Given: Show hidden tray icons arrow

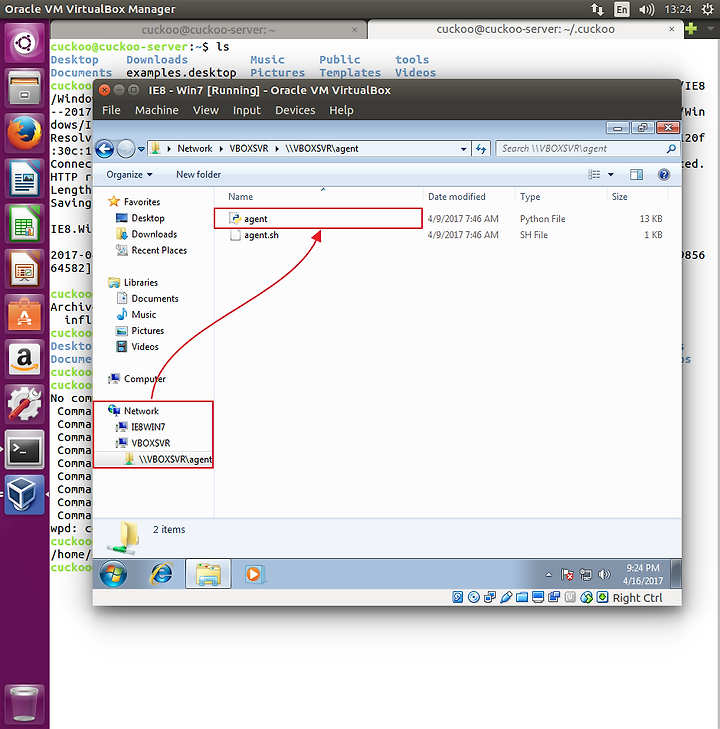Looking at the screenshot, I should [x=549, y=575].
